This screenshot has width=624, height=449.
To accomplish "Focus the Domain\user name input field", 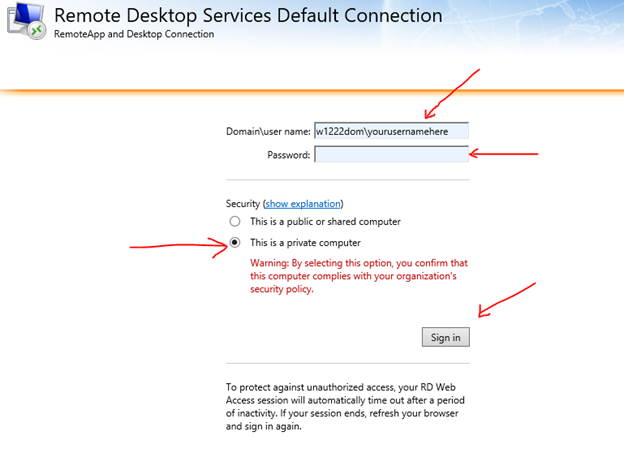I will click(391, 130).
